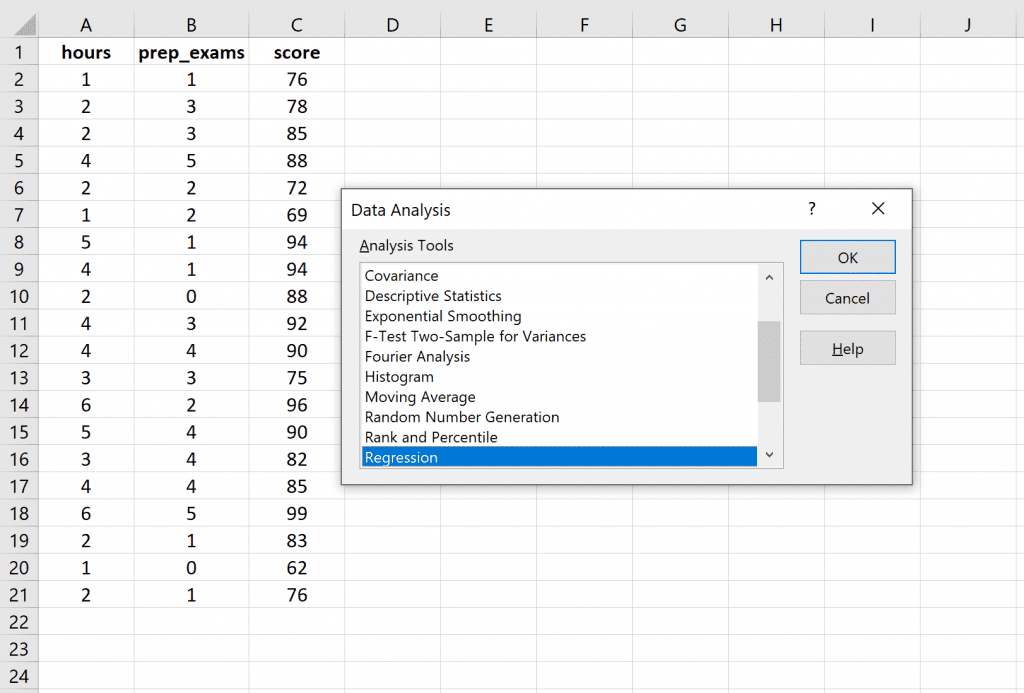Click the Cancel button in dialog
Viewport: 1024px width, 693px height.
coord(847,298)
